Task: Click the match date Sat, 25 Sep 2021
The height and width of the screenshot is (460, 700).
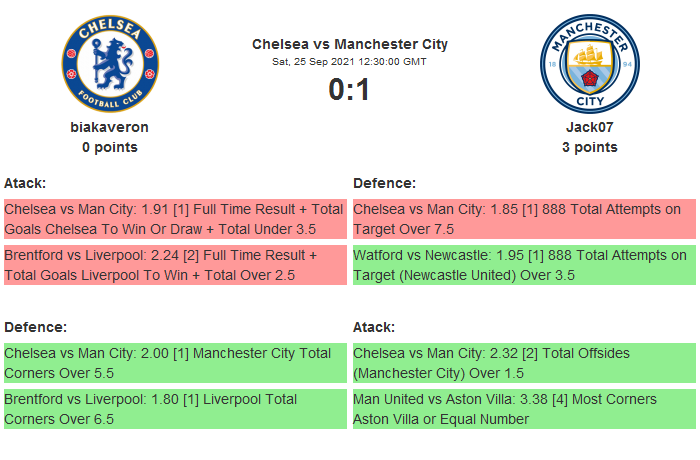Action: pyautogui.click(x=350, y=61)
